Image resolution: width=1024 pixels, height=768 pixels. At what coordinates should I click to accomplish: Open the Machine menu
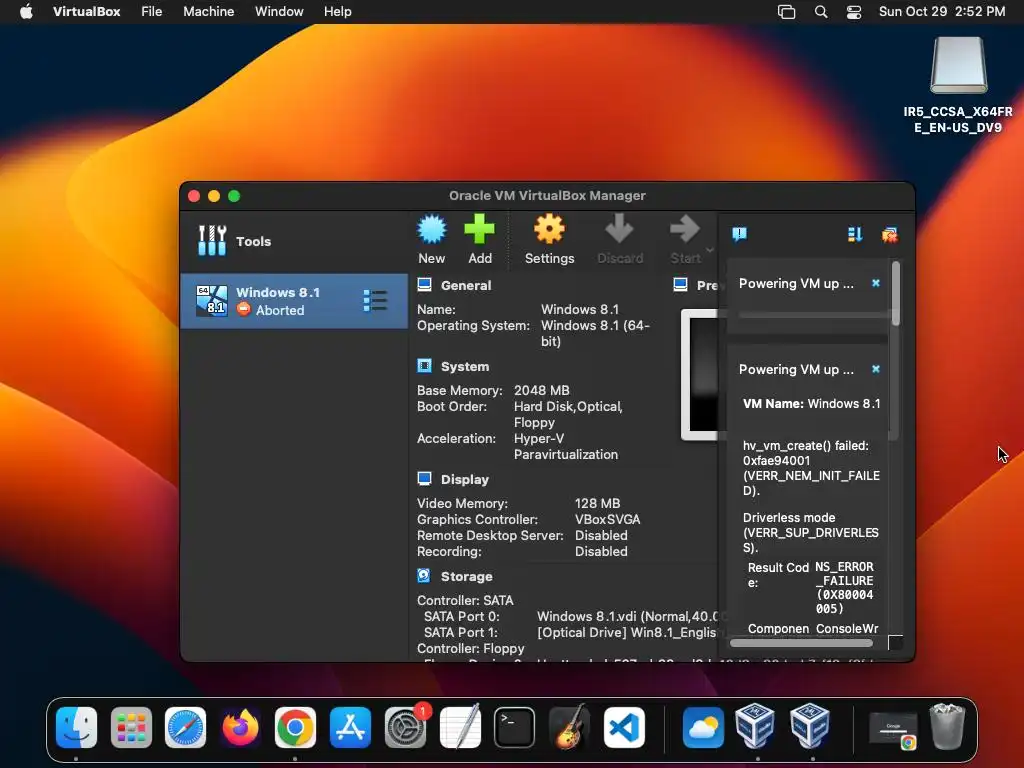tap(208, 12)
